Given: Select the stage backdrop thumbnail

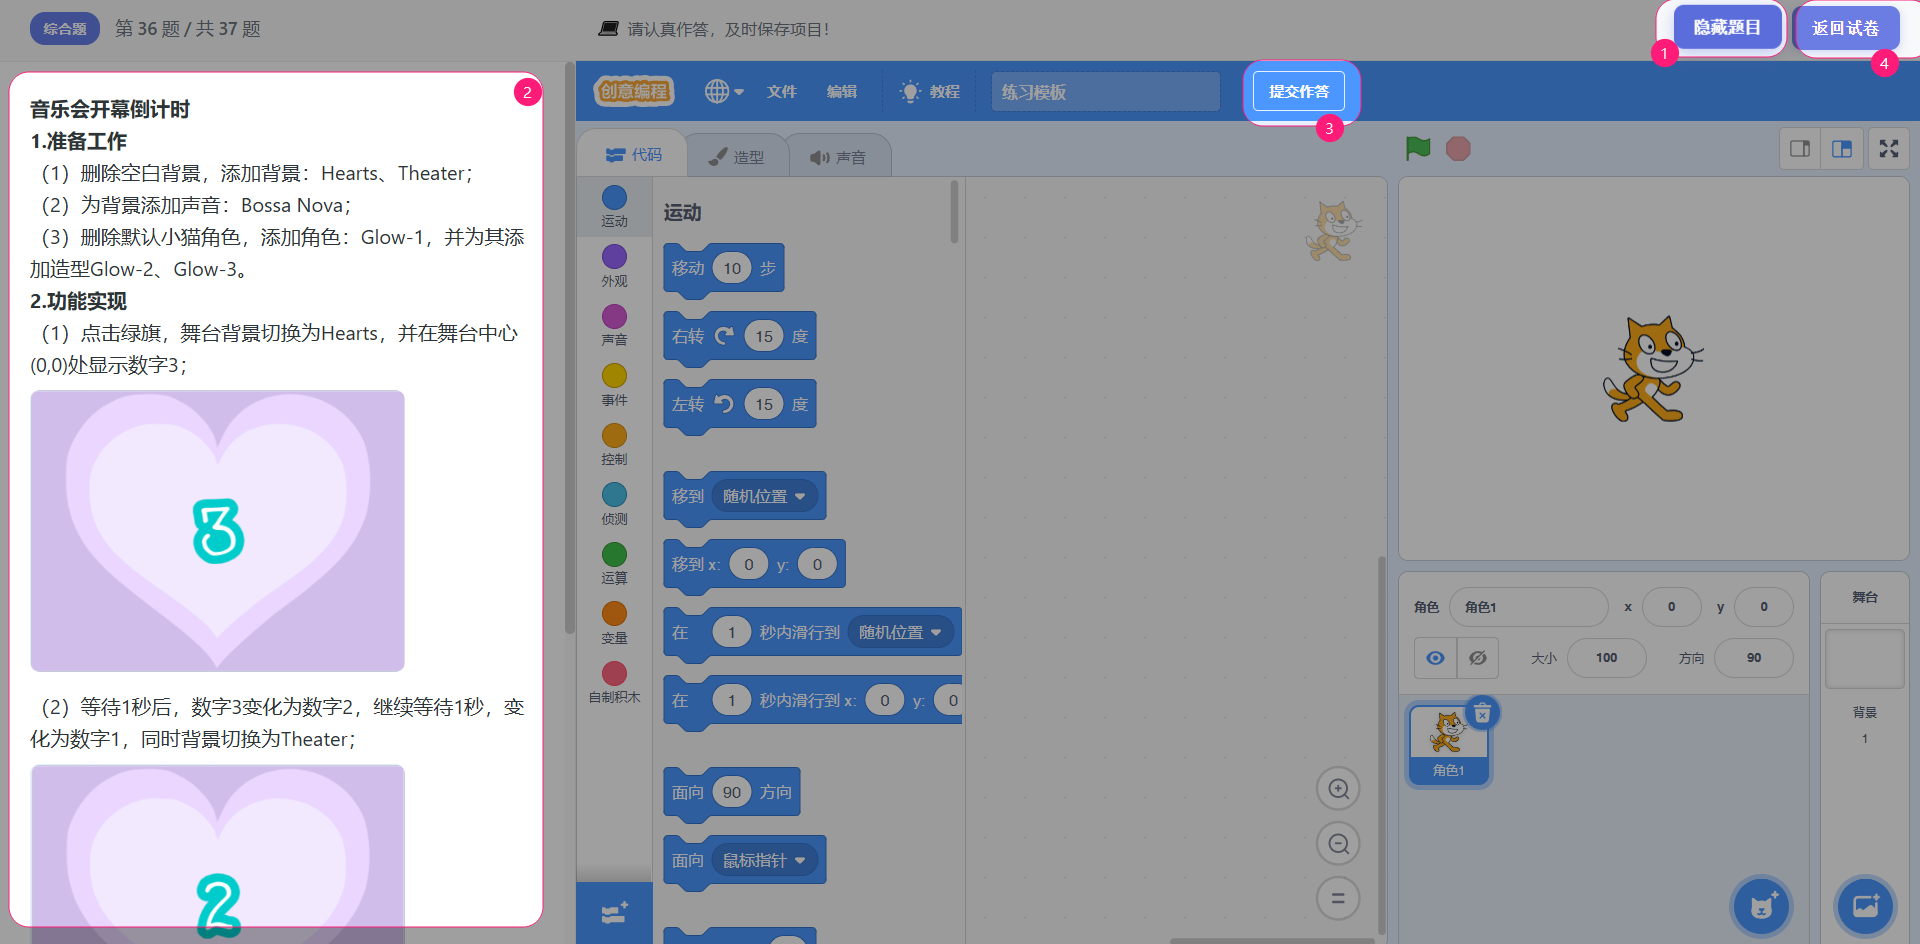Looking at the screenshot, I should coord(1864,658).
